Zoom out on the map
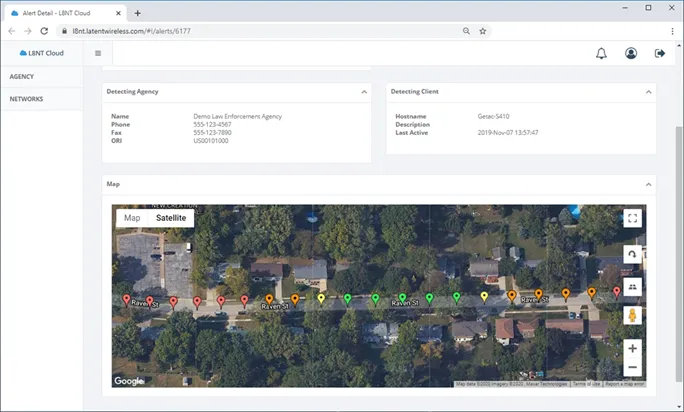Viewport: 684px width, 412px height. [x=632, y=367]
